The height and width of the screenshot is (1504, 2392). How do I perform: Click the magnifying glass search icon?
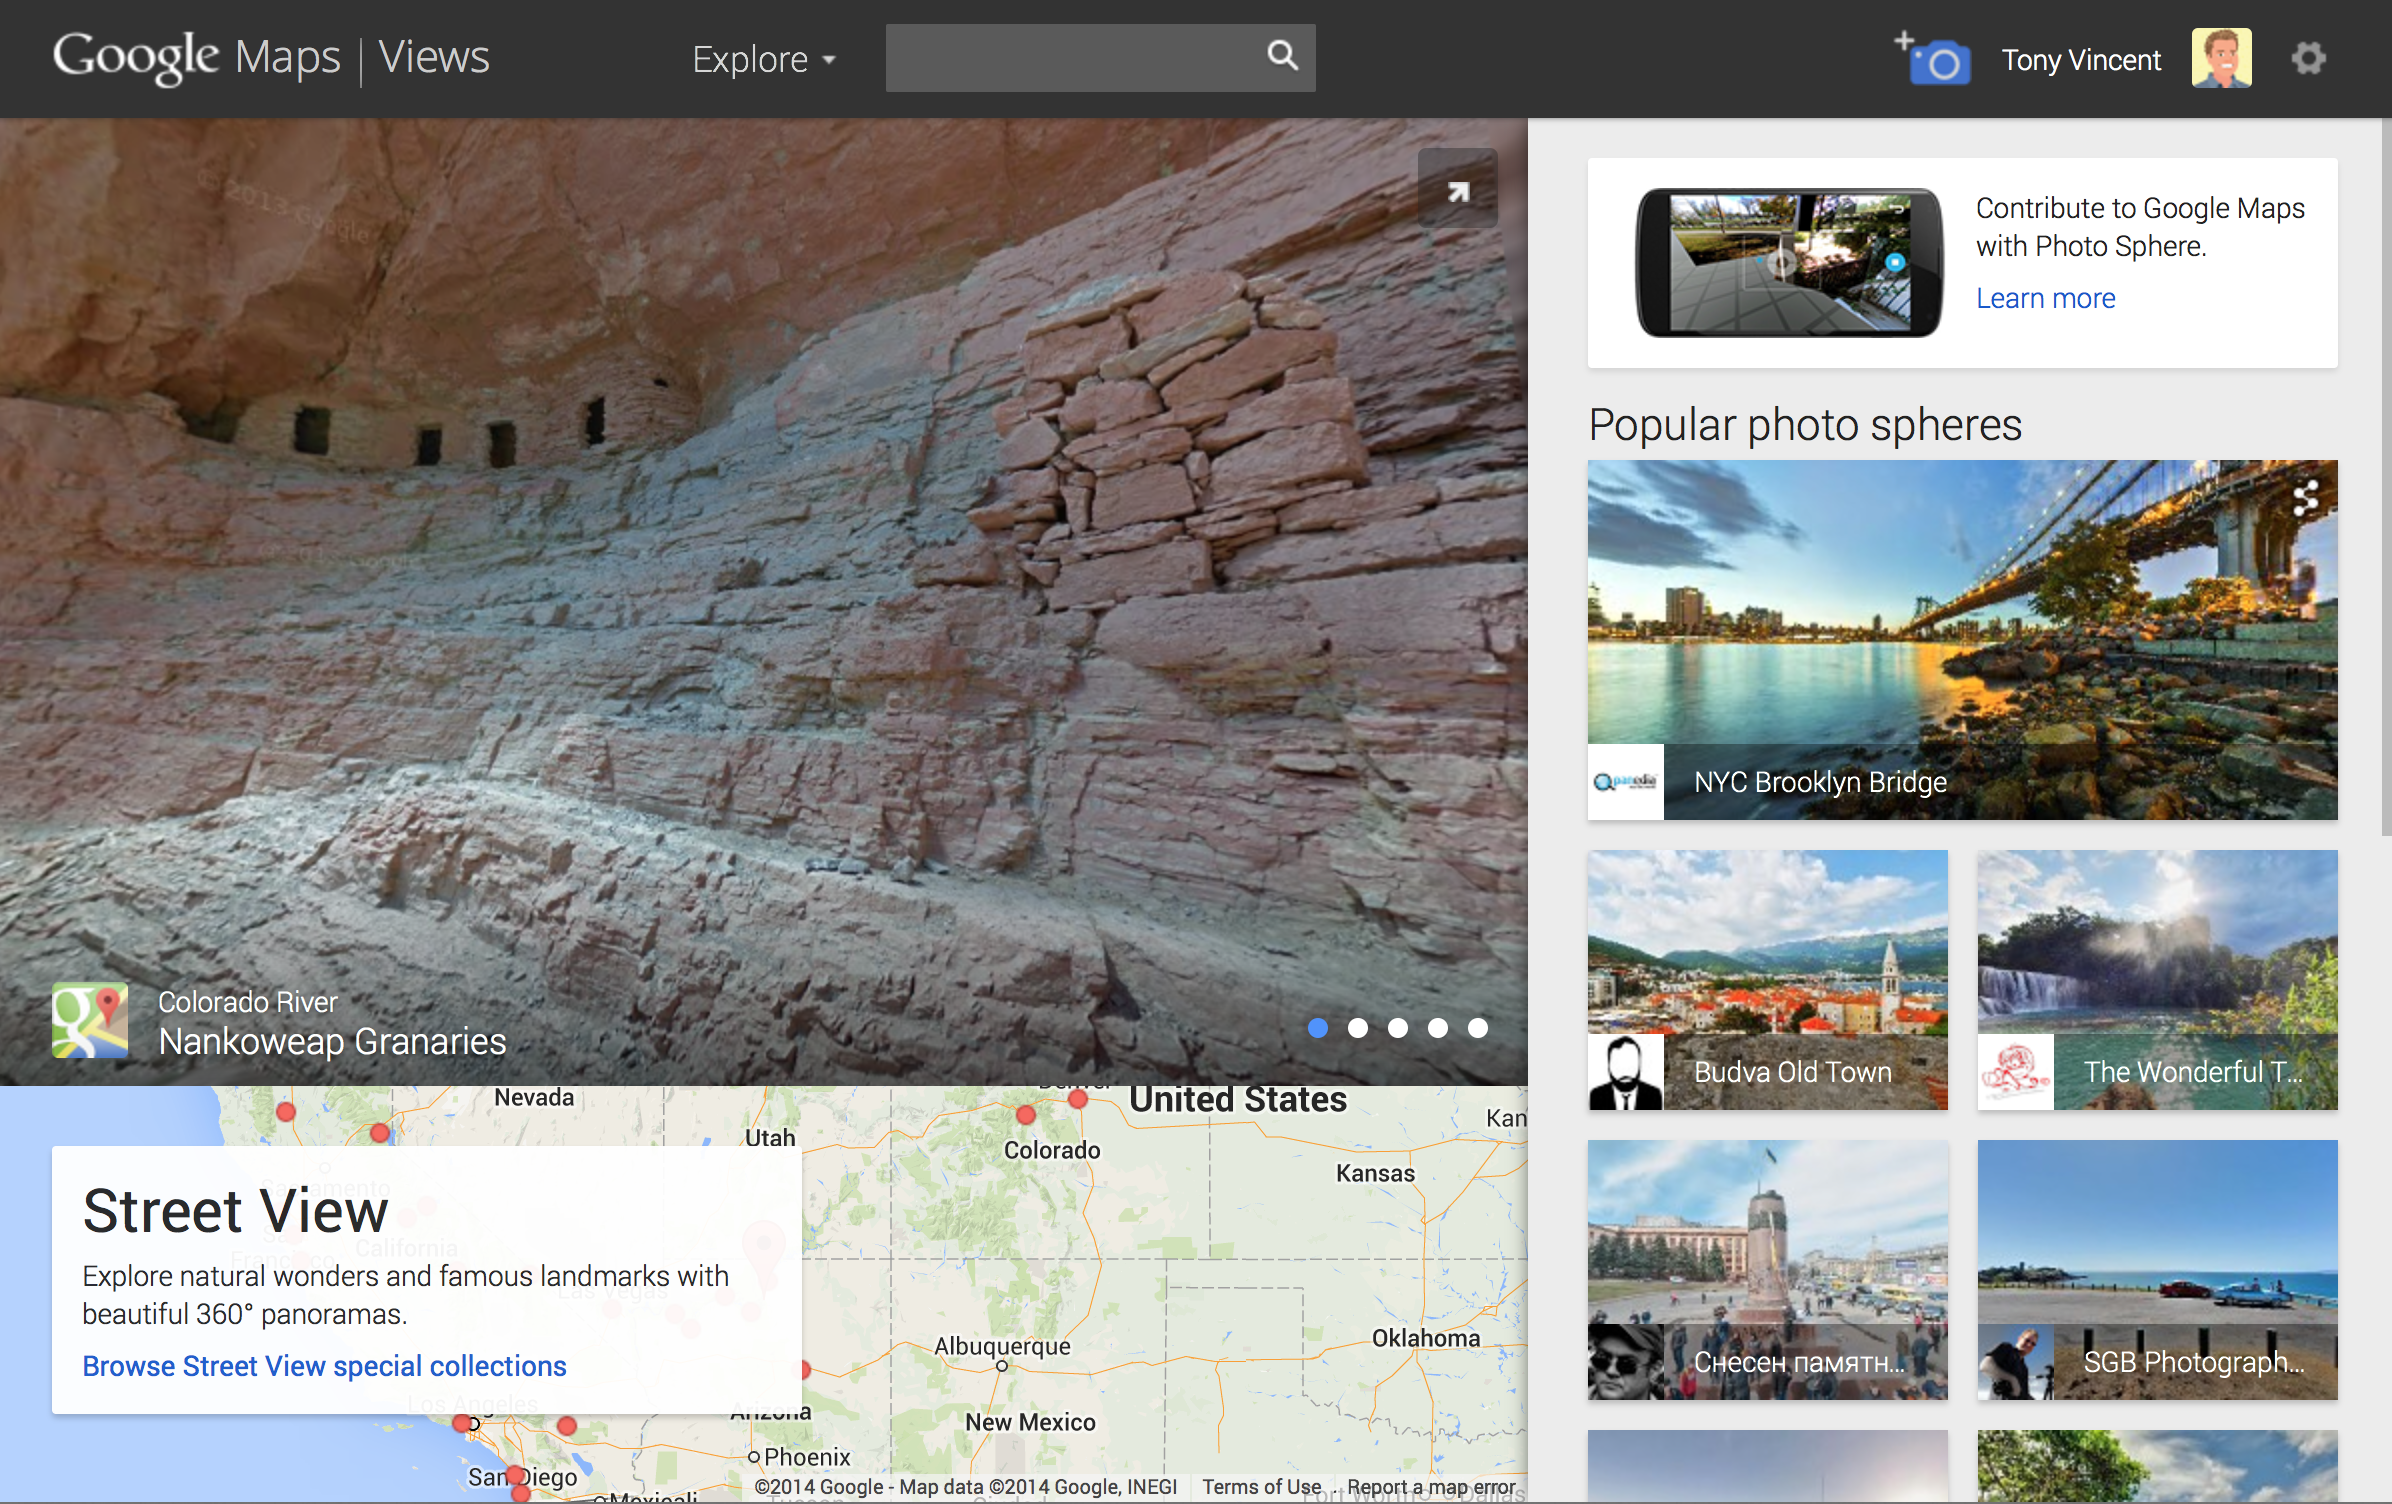[x=1282, y=56]
